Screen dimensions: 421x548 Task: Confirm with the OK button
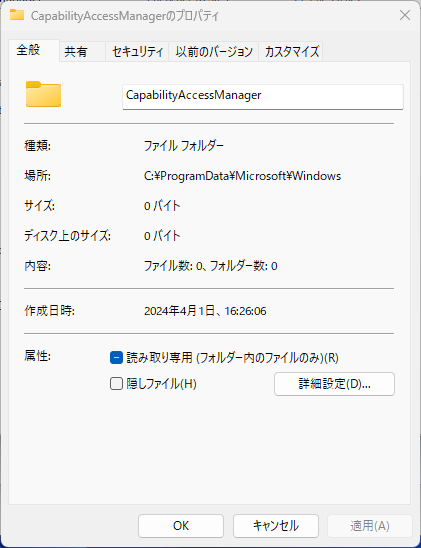point(181,526)
